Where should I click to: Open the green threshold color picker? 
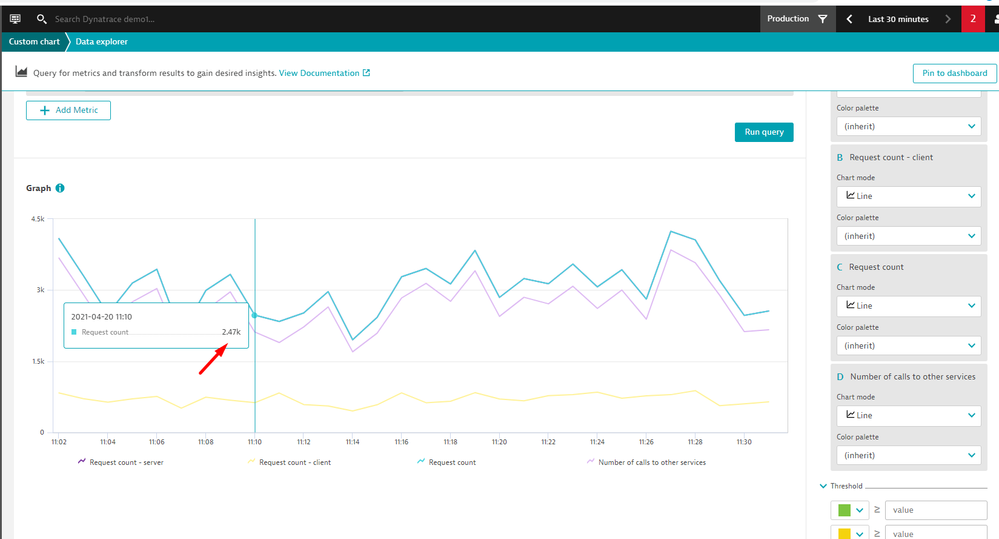(851, 510)
